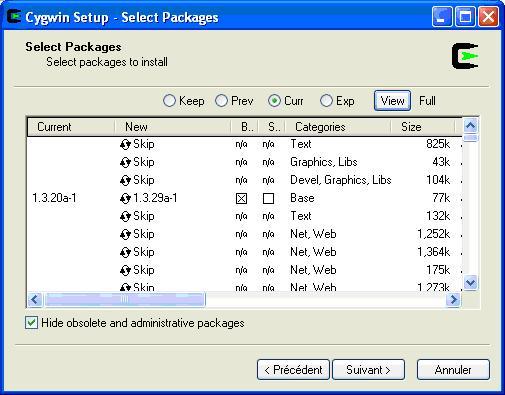Click the Graphics, Libs category text
The width and height of the screenshot is (505, 395).
324,162
